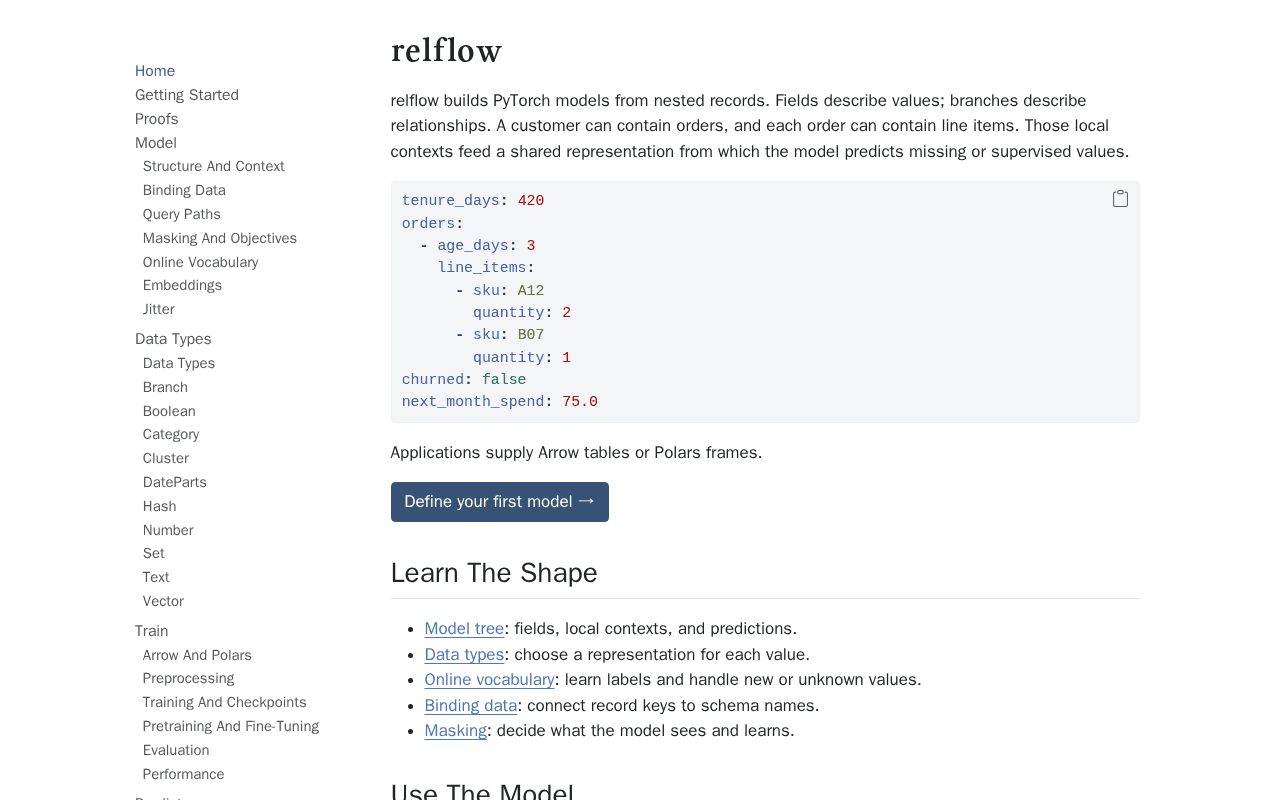This screenshot has height=800, width=1280.
Task: Open the Jitter page
Action: point(159,309)
